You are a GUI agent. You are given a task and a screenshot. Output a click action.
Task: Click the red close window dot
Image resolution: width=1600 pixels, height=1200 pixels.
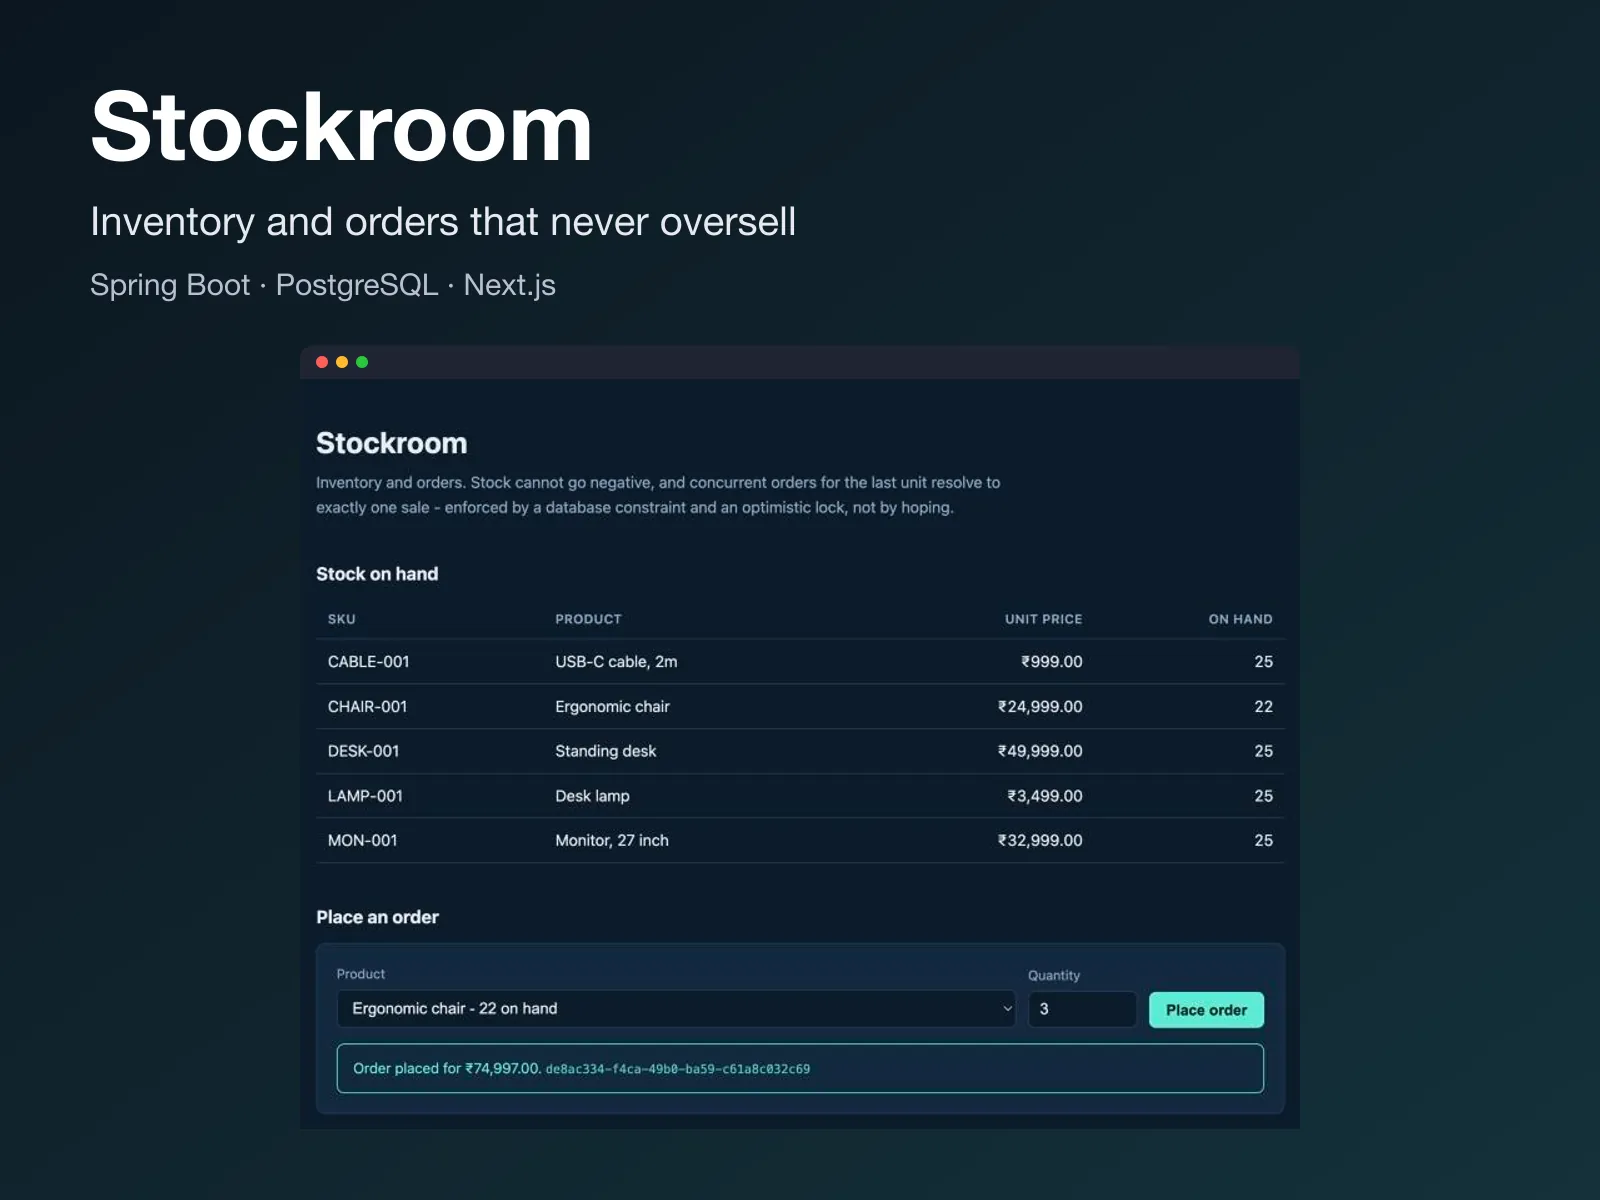pos(322,362)
